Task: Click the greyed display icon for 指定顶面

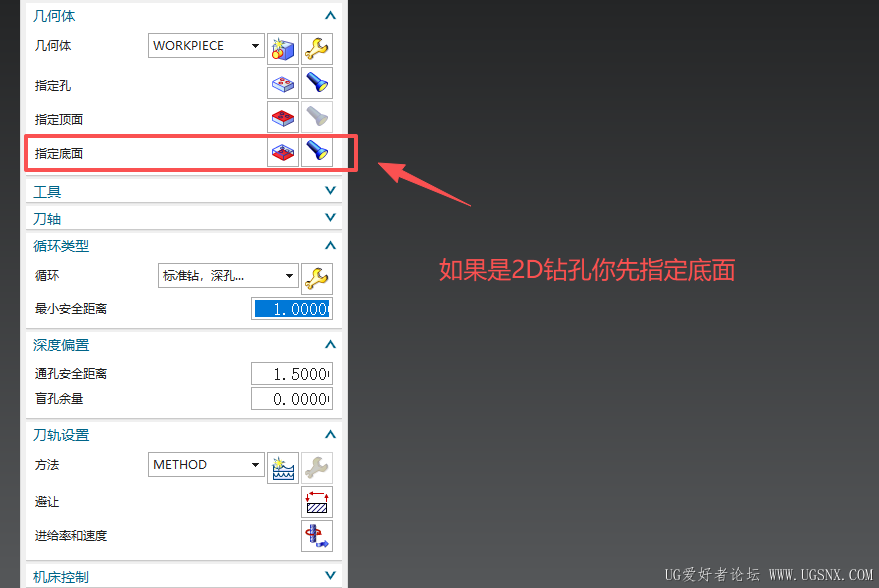Action: [x=317, y=117]
